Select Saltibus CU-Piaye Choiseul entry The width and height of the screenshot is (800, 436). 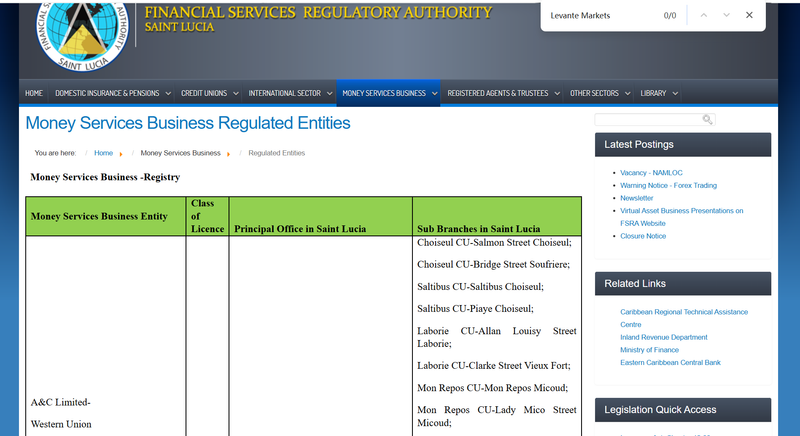point(475,309)
